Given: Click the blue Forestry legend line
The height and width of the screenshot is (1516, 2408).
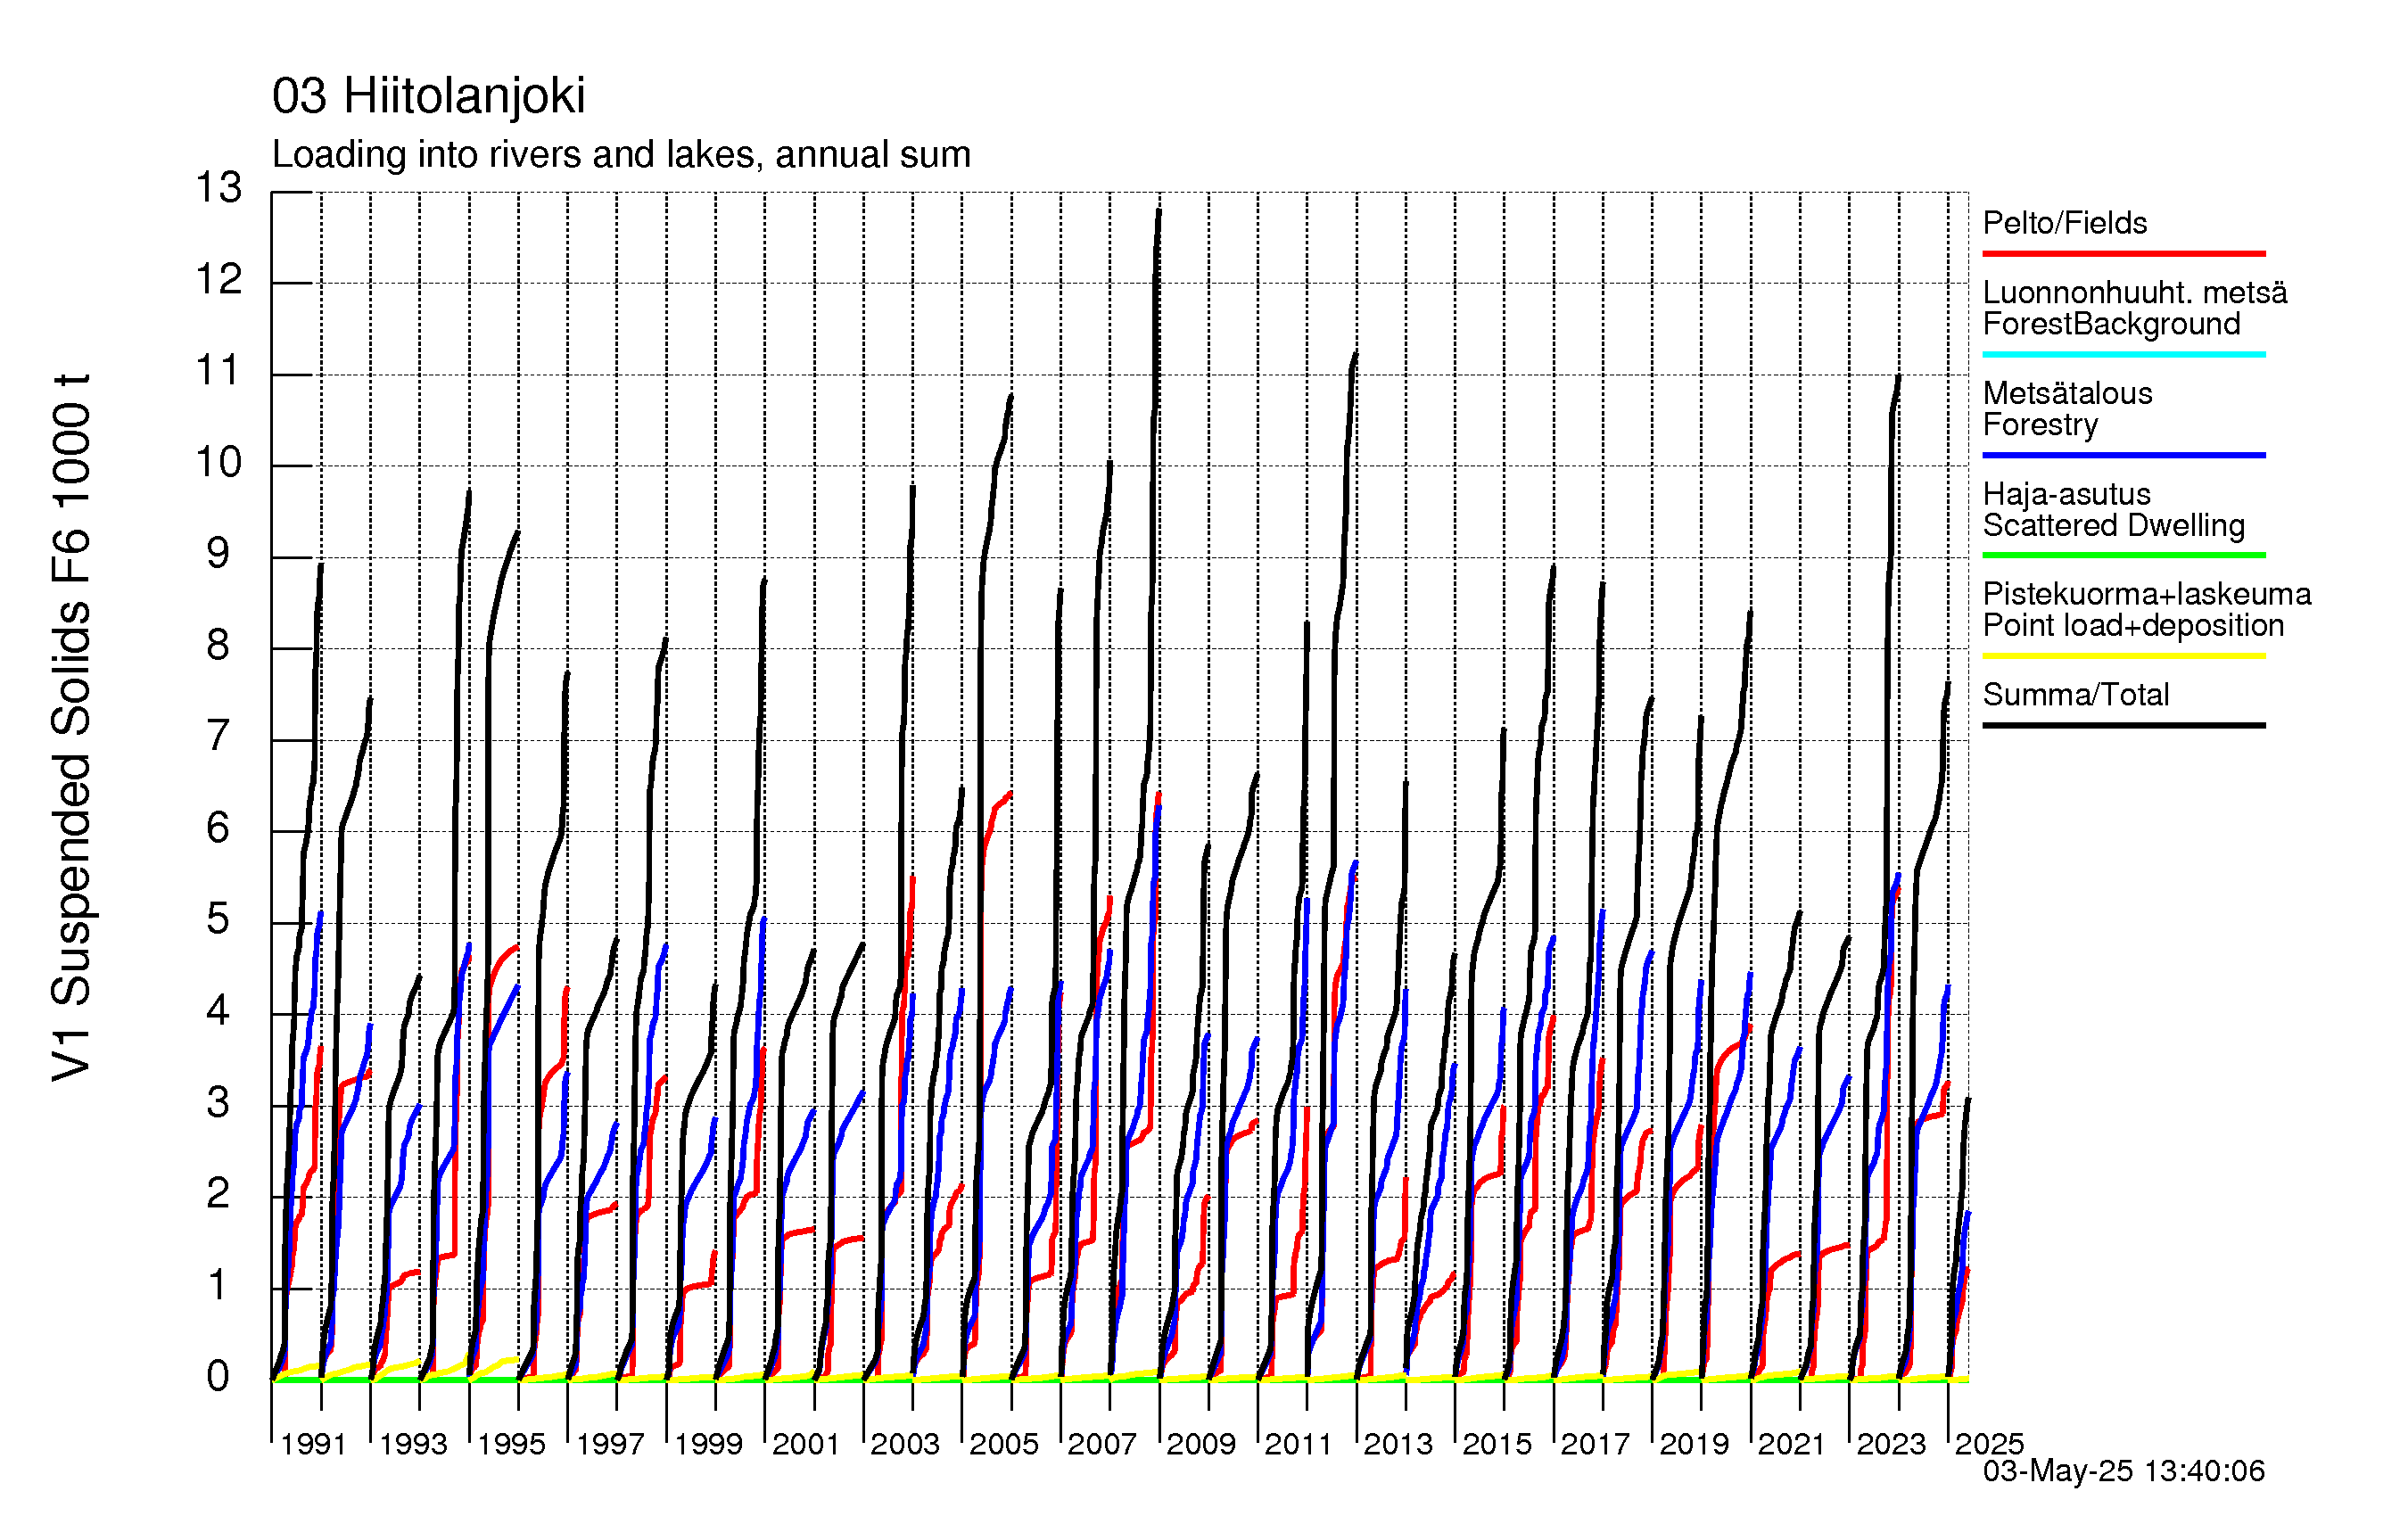Looking at the screenshot, I should (x=2124, y=455).
